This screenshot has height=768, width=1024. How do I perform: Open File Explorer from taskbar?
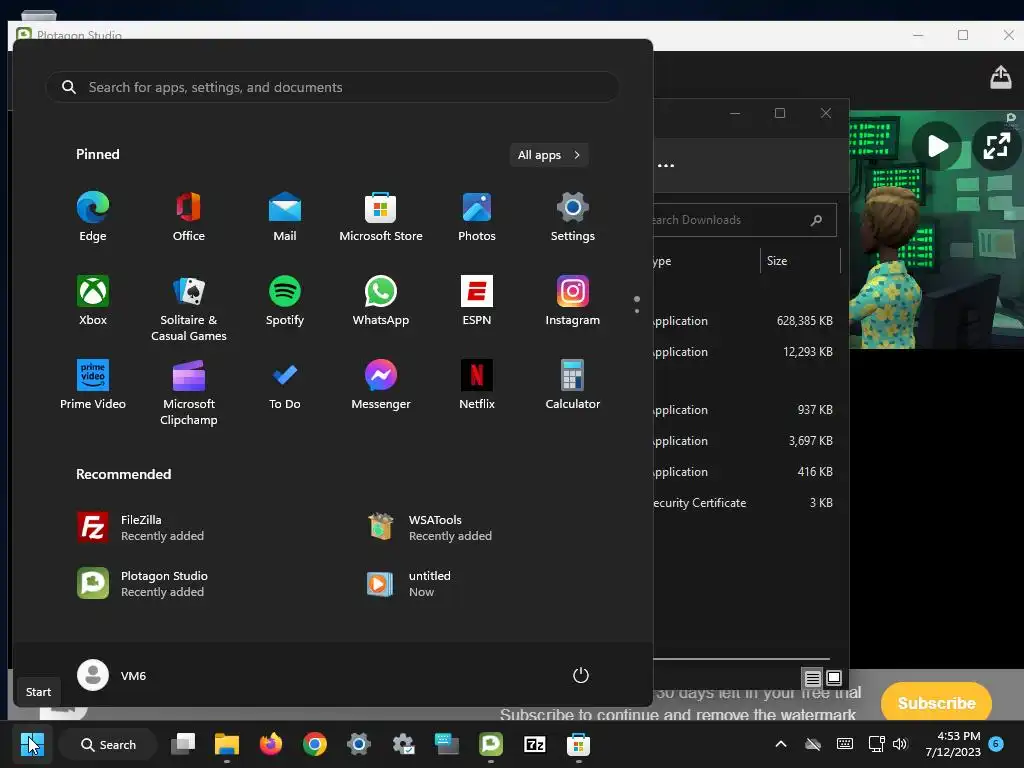point(227,744)
